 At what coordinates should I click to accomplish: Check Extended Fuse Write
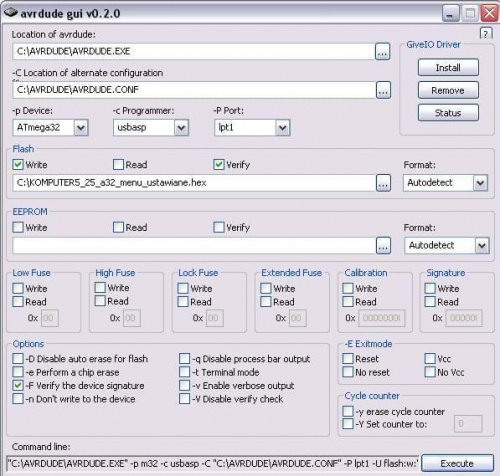tap(266, 288)
